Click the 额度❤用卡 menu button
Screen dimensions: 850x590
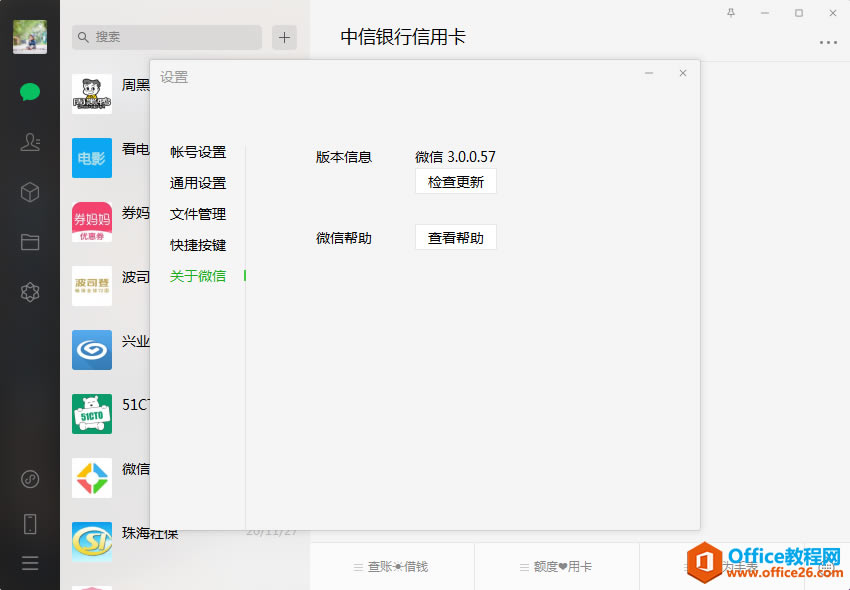(x=557, y=567)
